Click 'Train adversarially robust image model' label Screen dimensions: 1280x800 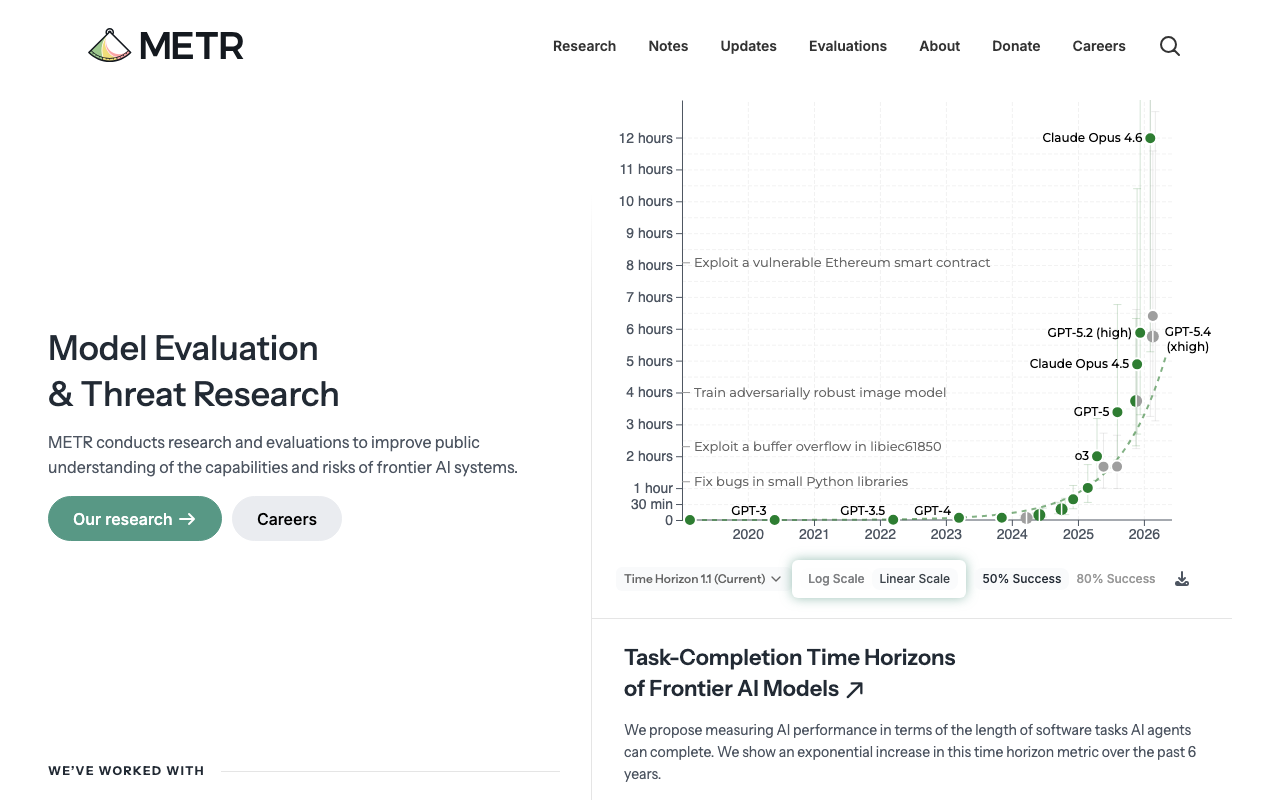[820, 393]
